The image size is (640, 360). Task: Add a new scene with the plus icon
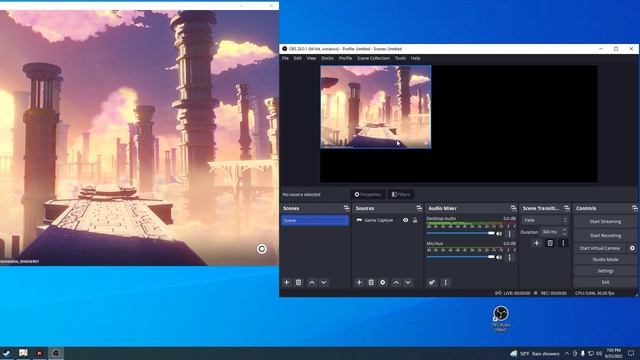click(287, 282)
